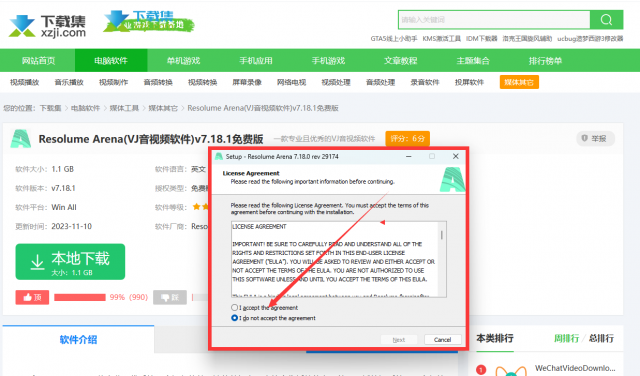Open the ucbug造梦西游3修改器 link
This screenshot has width=640, height=376.
point(590,38)
